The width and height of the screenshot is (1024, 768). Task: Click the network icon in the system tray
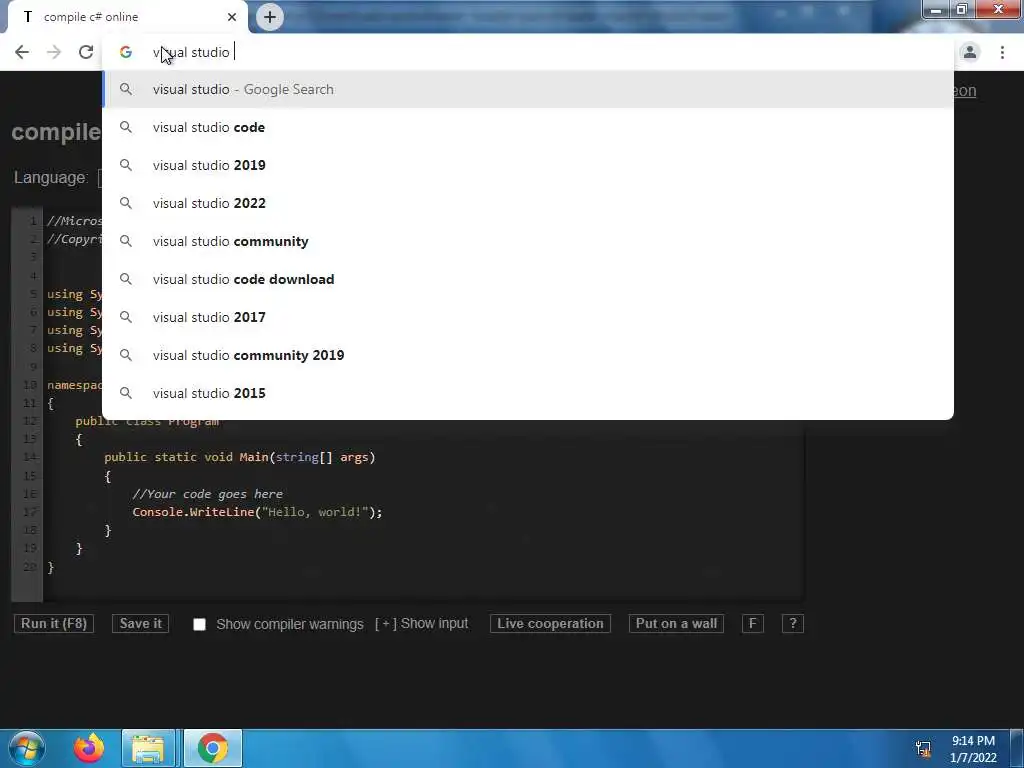[923, 748]
